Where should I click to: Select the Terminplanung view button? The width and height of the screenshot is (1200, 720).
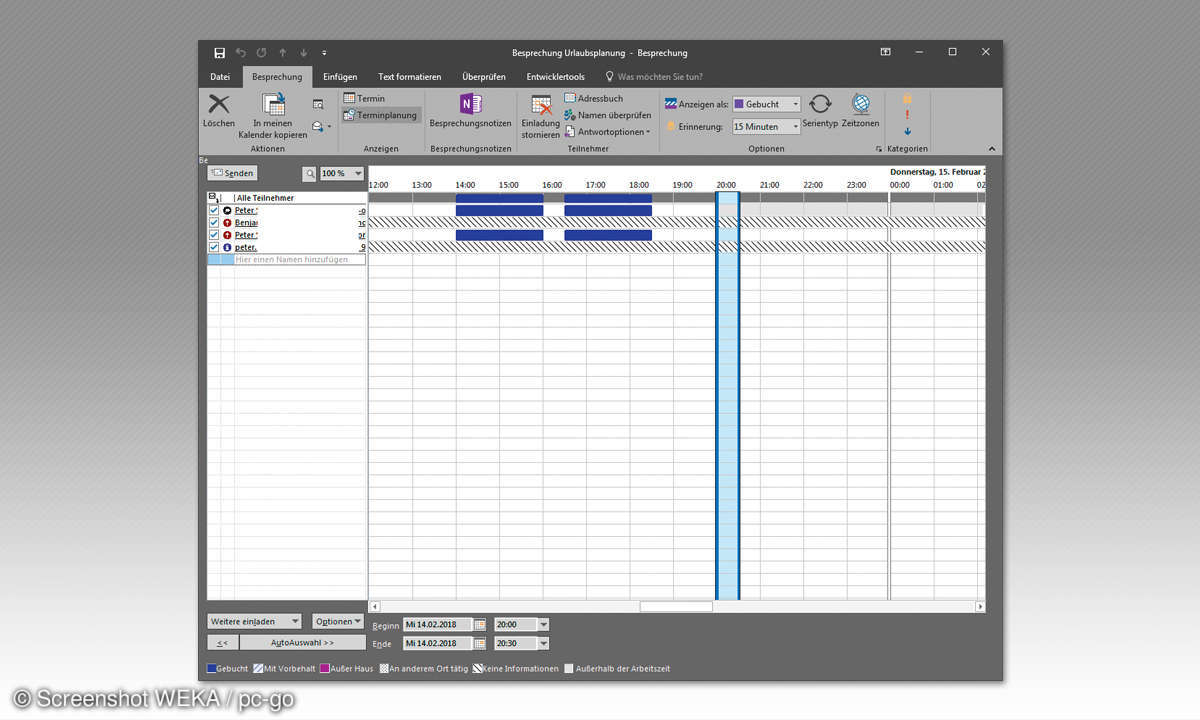380,115
